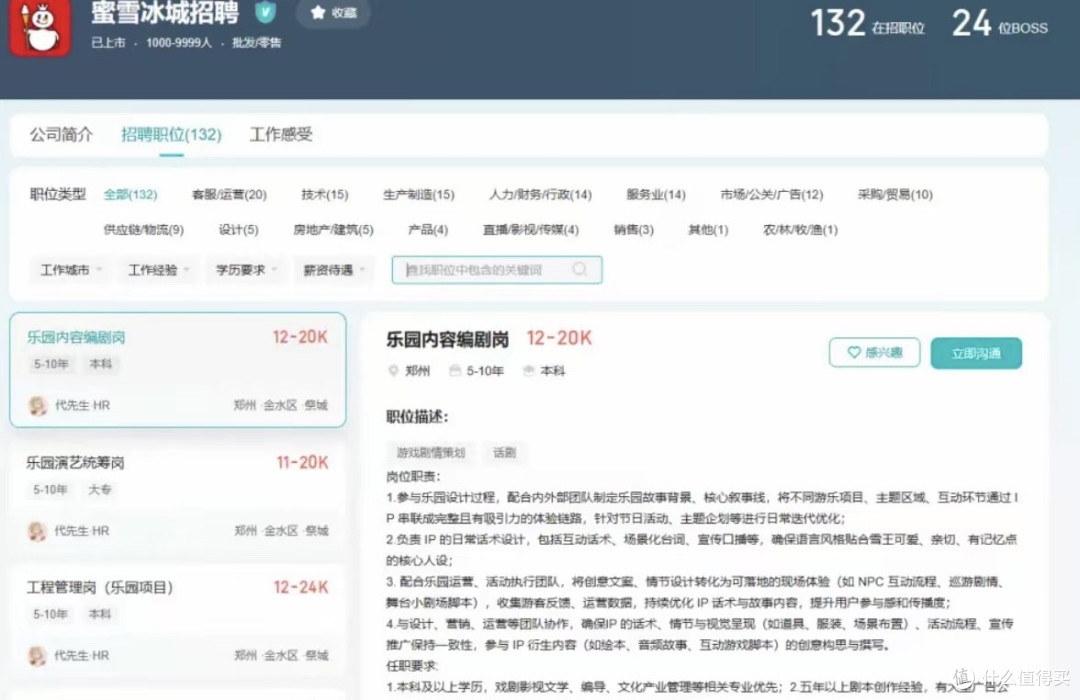The width and height of the screenshot is (1080, 700).
Task: Click the 职位描述 heading
Action: pos(417,417)
